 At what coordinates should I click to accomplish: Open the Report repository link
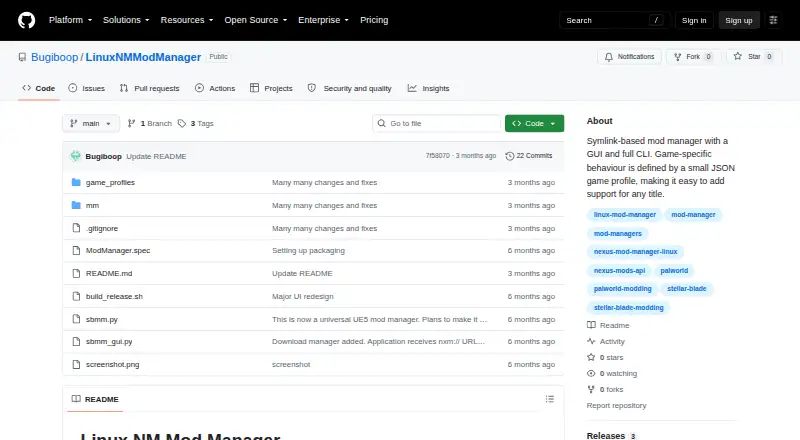pyautogui.click(x=616, y=406)
